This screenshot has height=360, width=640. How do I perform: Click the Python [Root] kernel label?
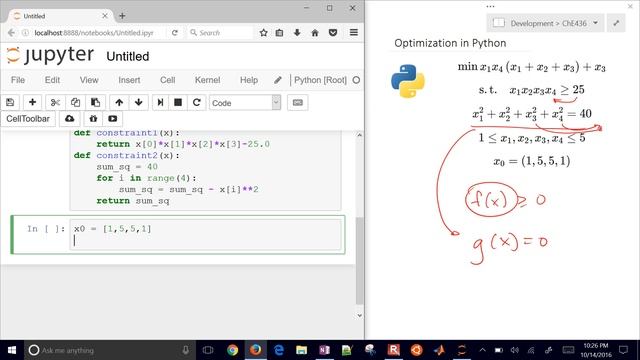point(320,80)
